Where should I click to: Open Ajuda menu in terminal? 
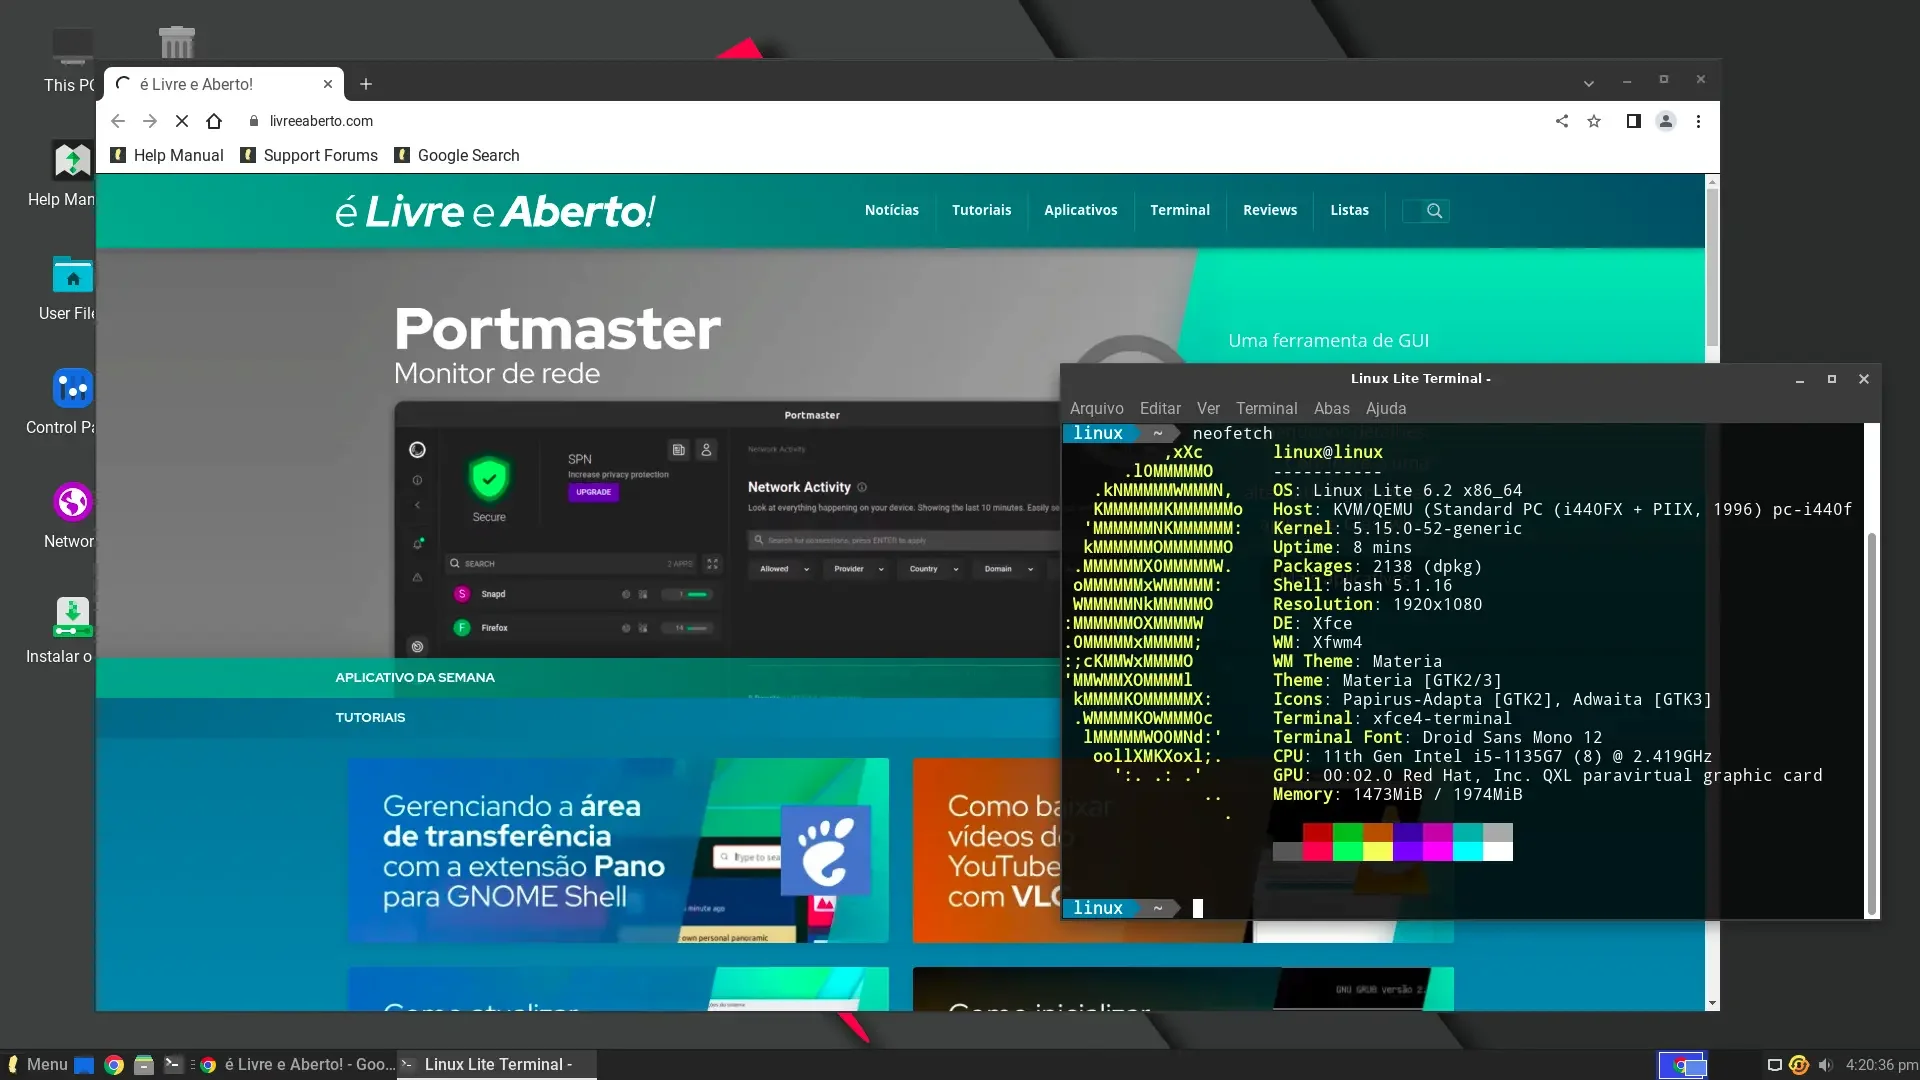pyautogui.click(x=1386, y=408)
